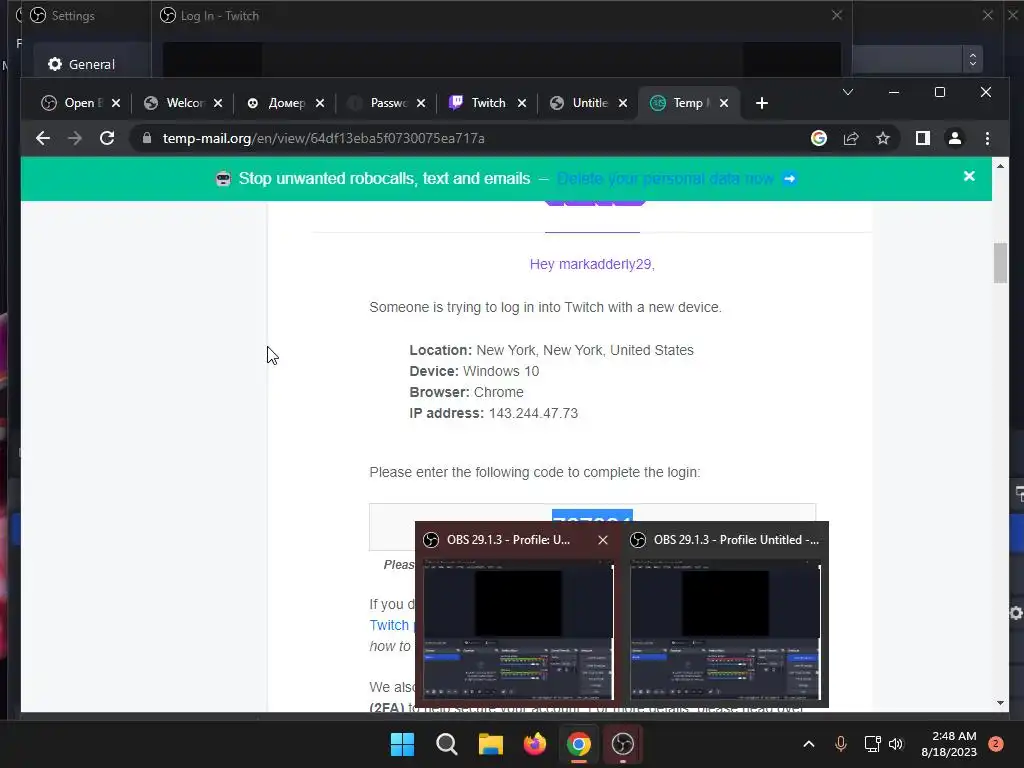Click the scrollbar up arrow
Viewport: 1024px width, 768px height.
1000,166
